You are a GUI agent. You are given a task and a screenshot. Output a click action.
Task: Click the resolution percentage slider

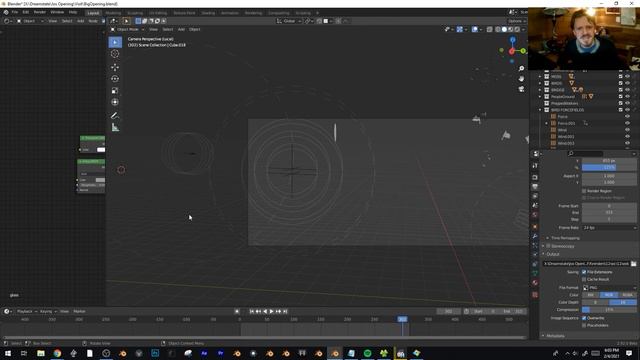609,168
